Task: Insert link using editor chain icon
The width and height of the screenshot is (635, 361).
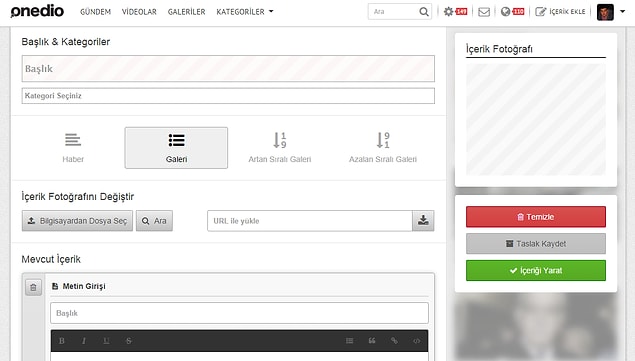Action: tap(394, 341)
